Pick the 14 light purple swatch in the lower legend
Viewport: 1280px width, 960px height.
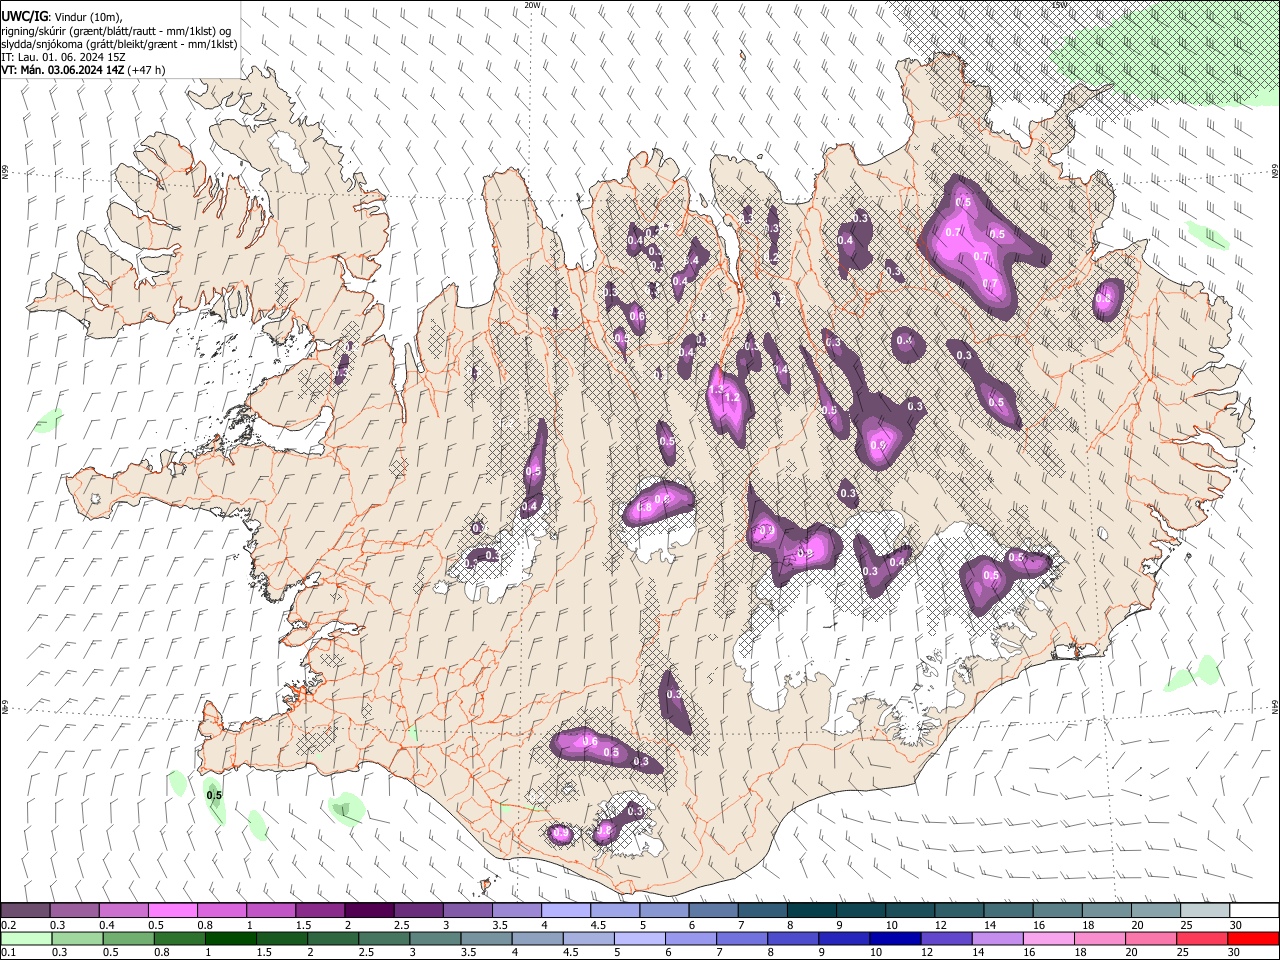tap(997, 938)
